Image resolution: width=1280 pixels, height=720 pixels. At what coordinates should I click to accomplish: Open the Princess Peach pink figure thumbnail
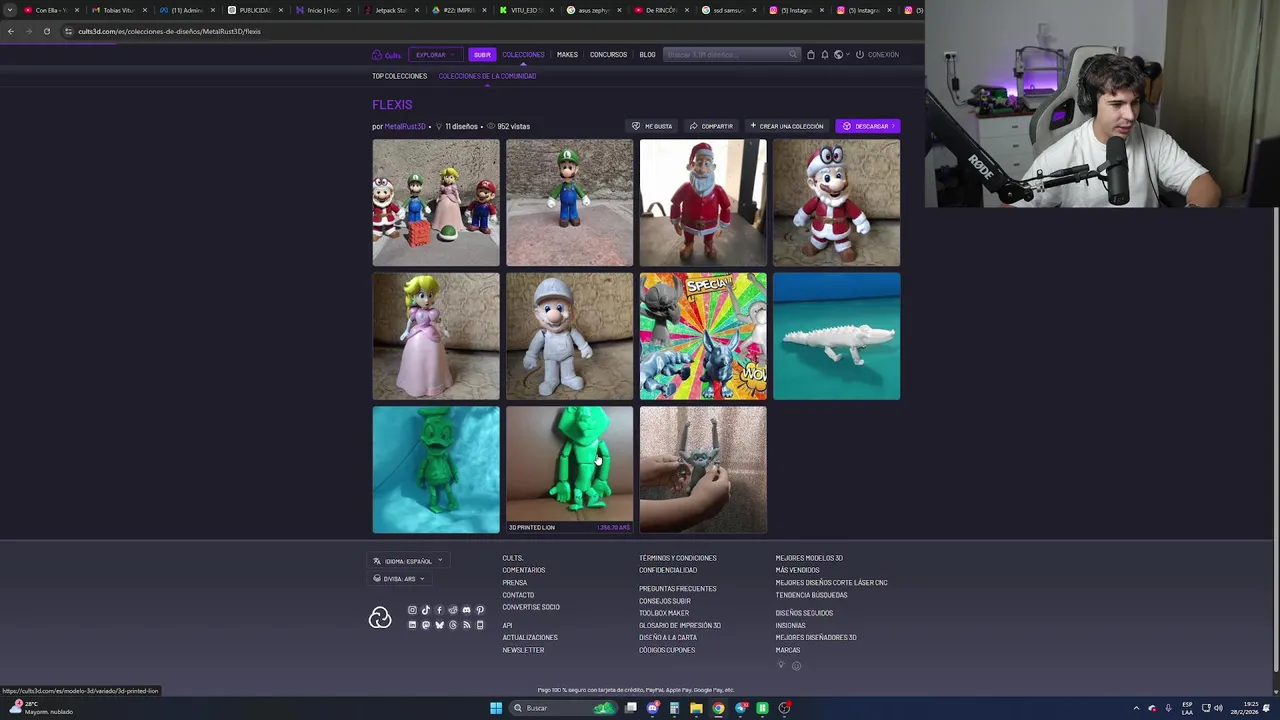(436, 336)
